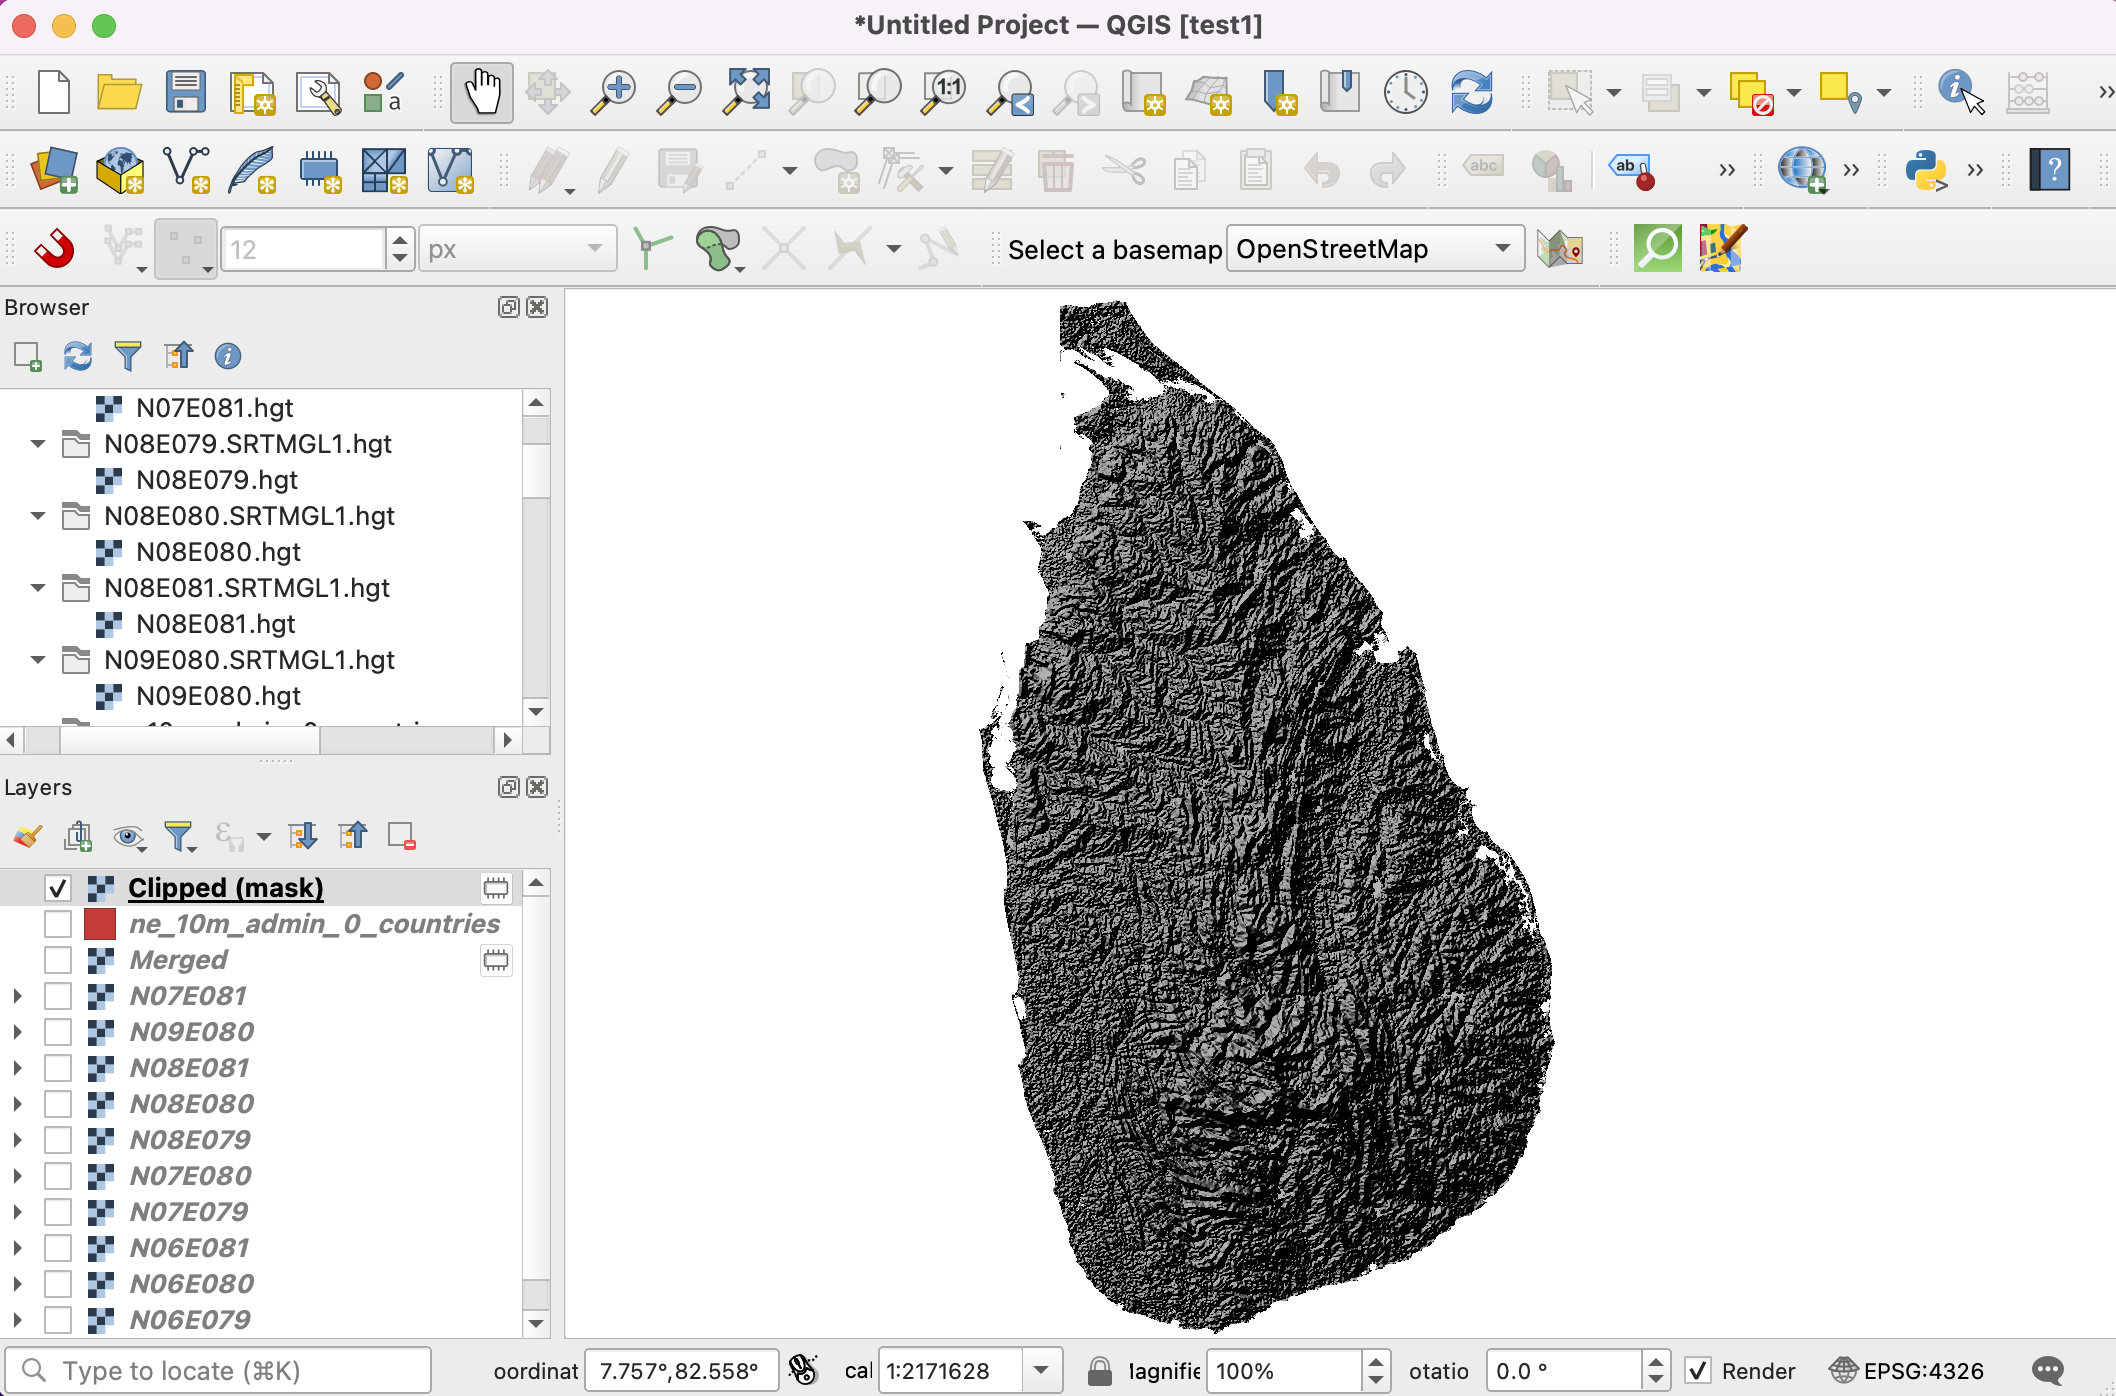Collapse the N08E080.SRTMGL1.hgt folder
Viewport: 2116px width, 1396px height.
pyautogui.click(x=38, y=516)
